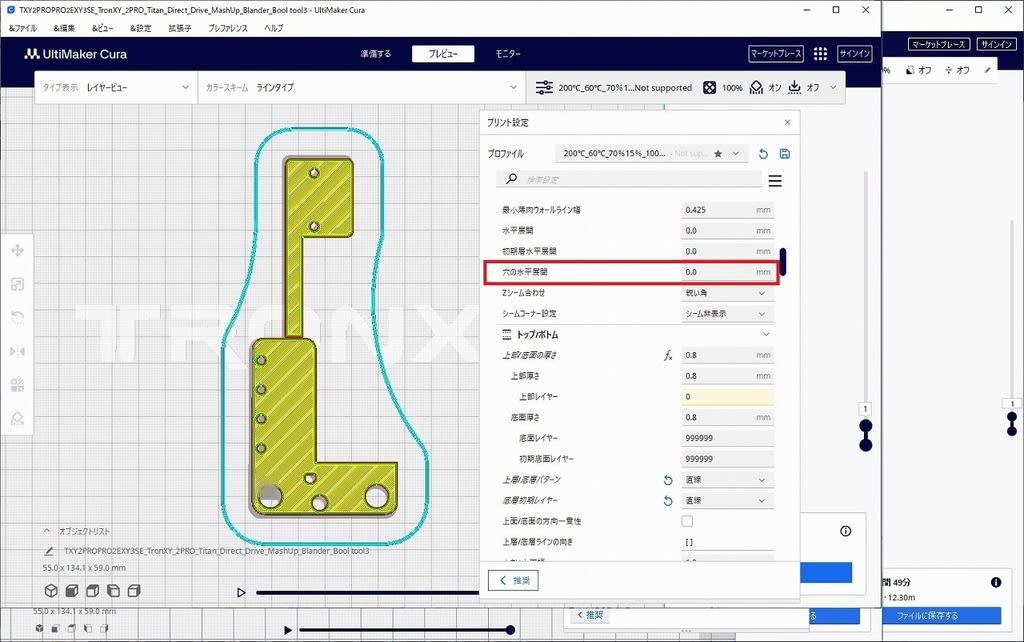1024x642 pixels.
Task: Reset the 底層初期レイヤー setting
Action: [x=668, y=501]
